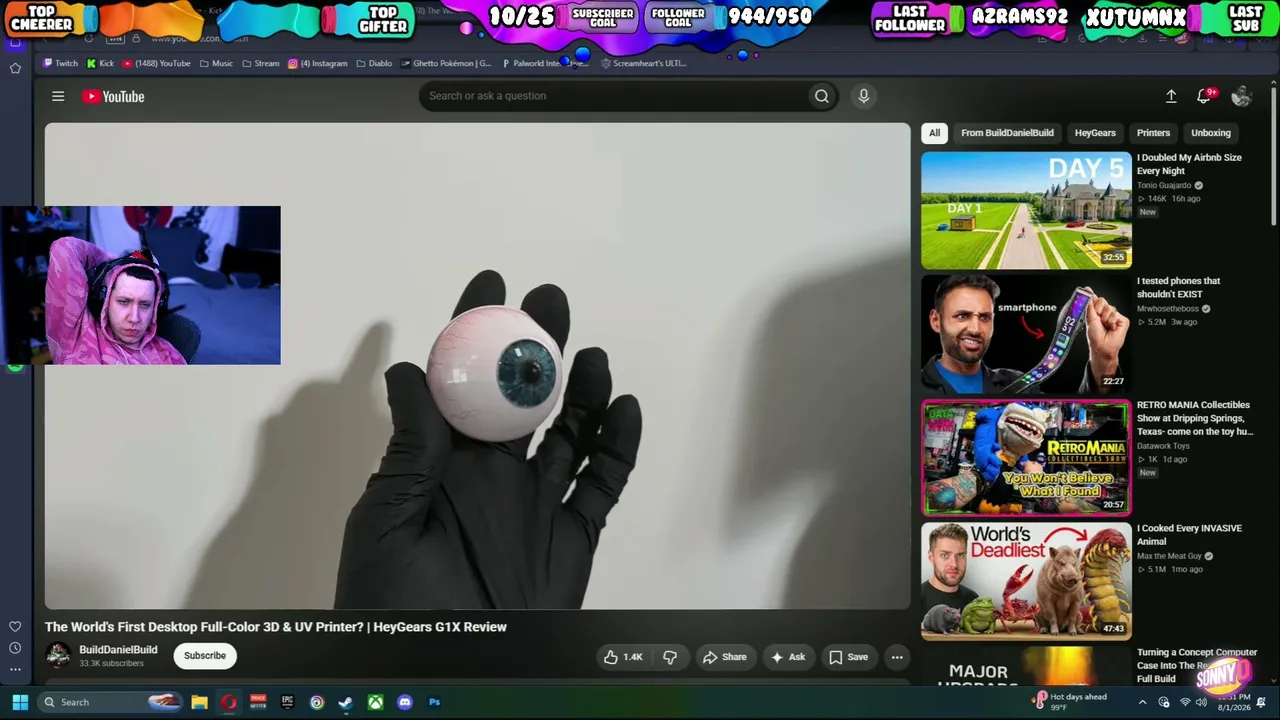Image resolution: width=1280 pixels, height=720 pixels.
Task: Open Wi-Fi network tray icon
Action: [1185, 702]
